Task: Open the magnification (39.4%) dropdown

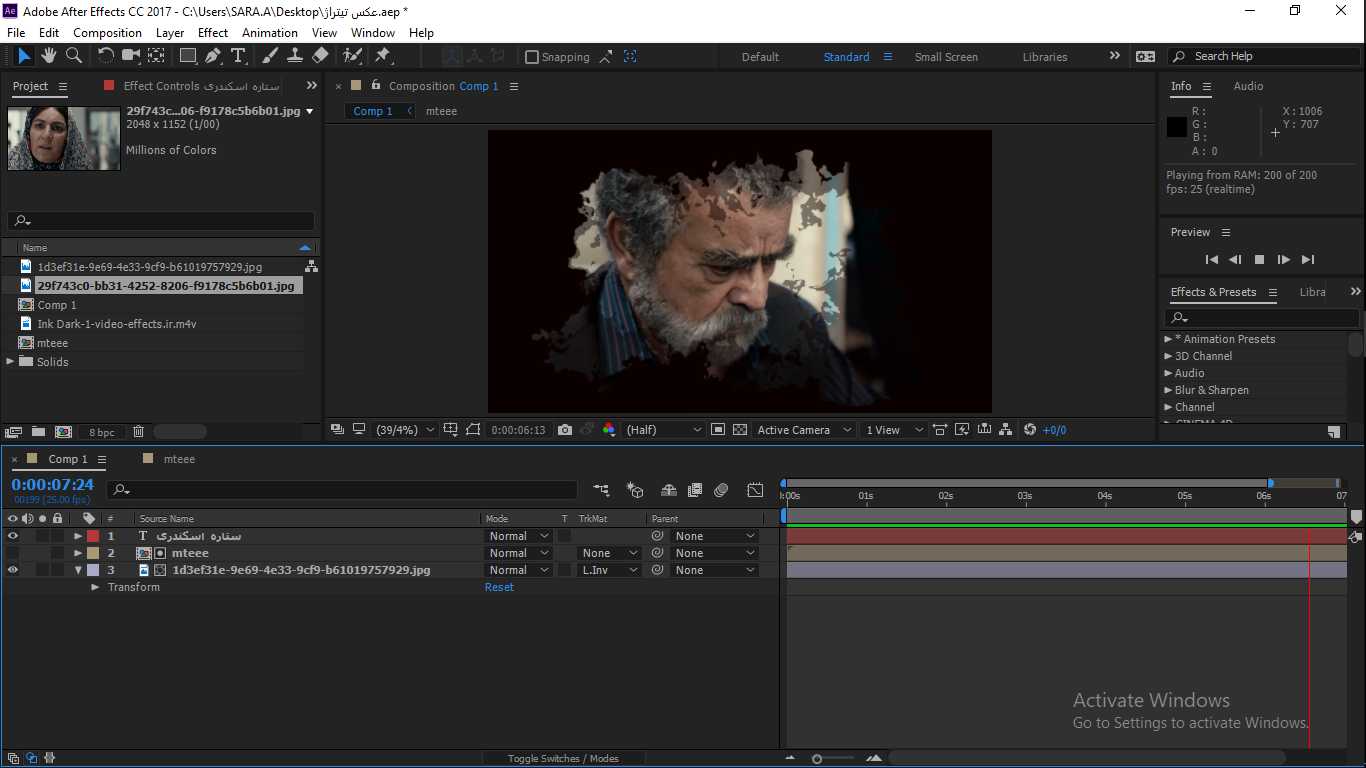Action: click(x=405, y=430)
